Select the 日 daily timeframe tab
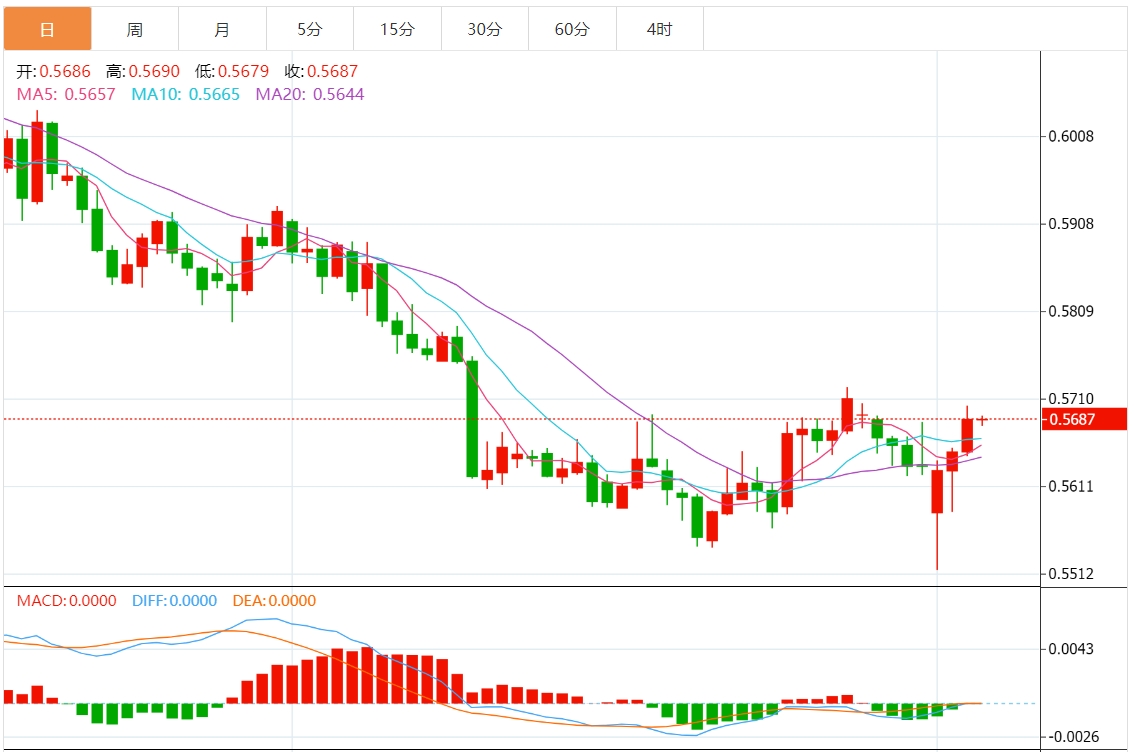This screenshot has height=752, width=1137. point(48,29)
